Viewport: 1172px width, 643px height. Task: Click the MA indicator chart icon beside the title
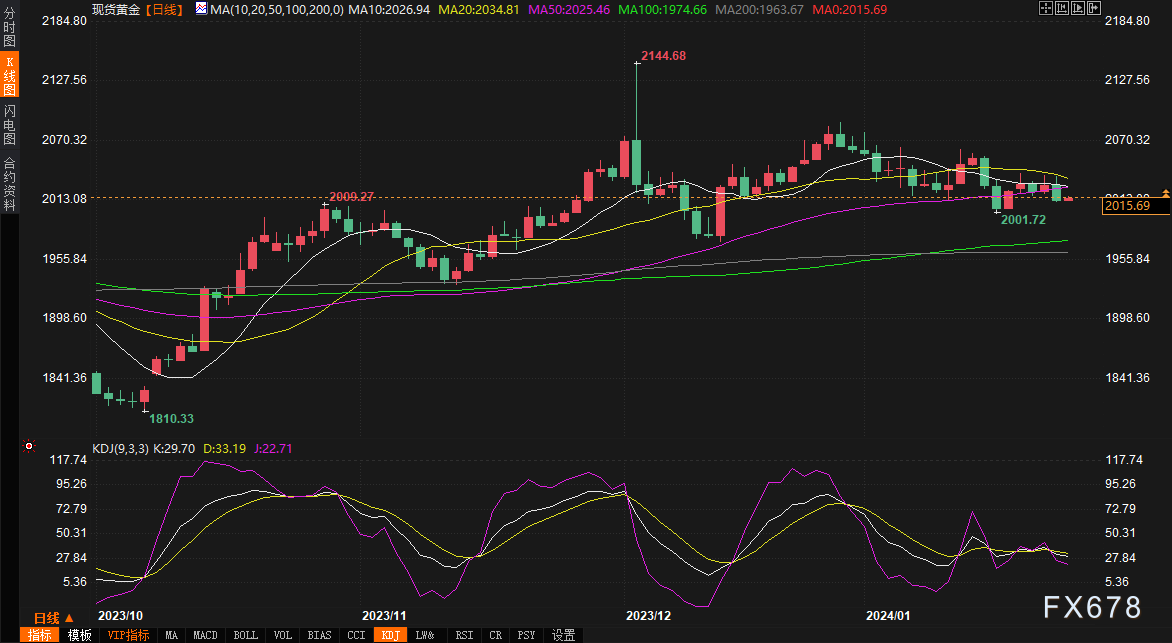coord(201,9)
